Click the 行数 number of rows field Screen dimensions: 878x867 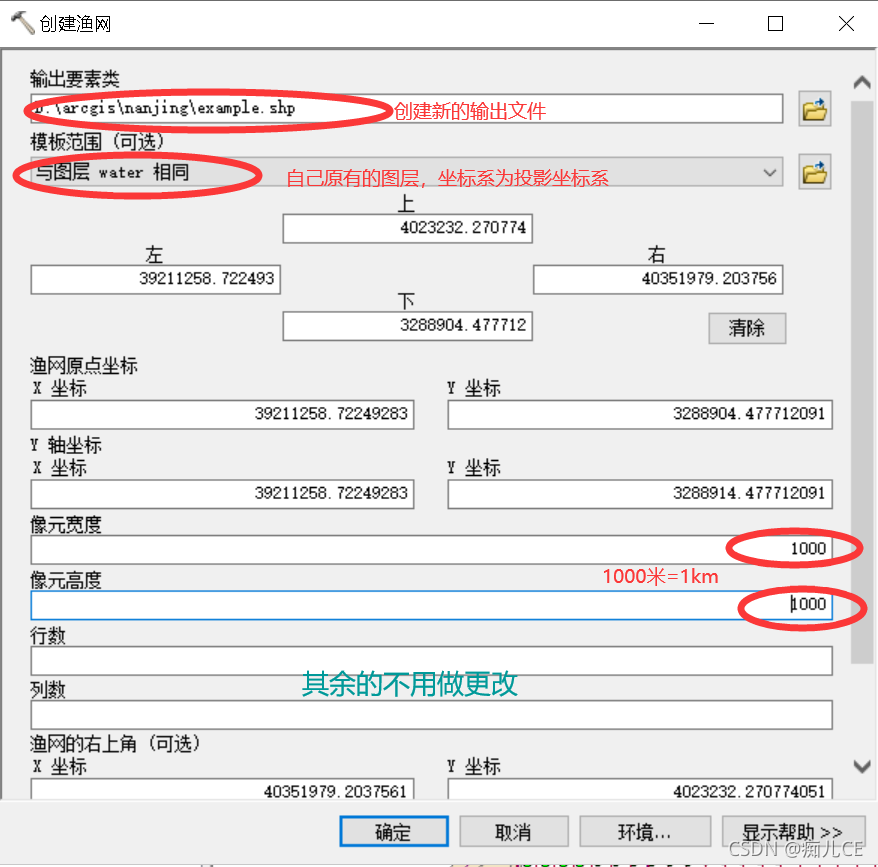(432, 660)
